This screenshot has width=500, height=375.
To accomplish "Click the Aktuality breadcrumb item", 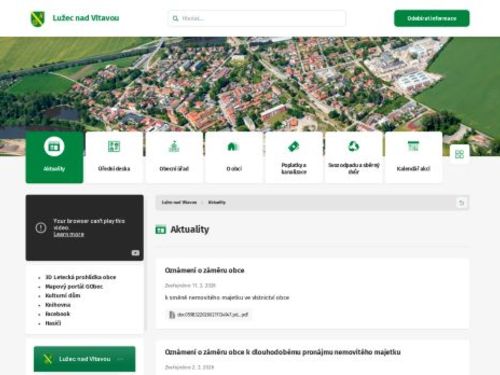I will (217, 202).
